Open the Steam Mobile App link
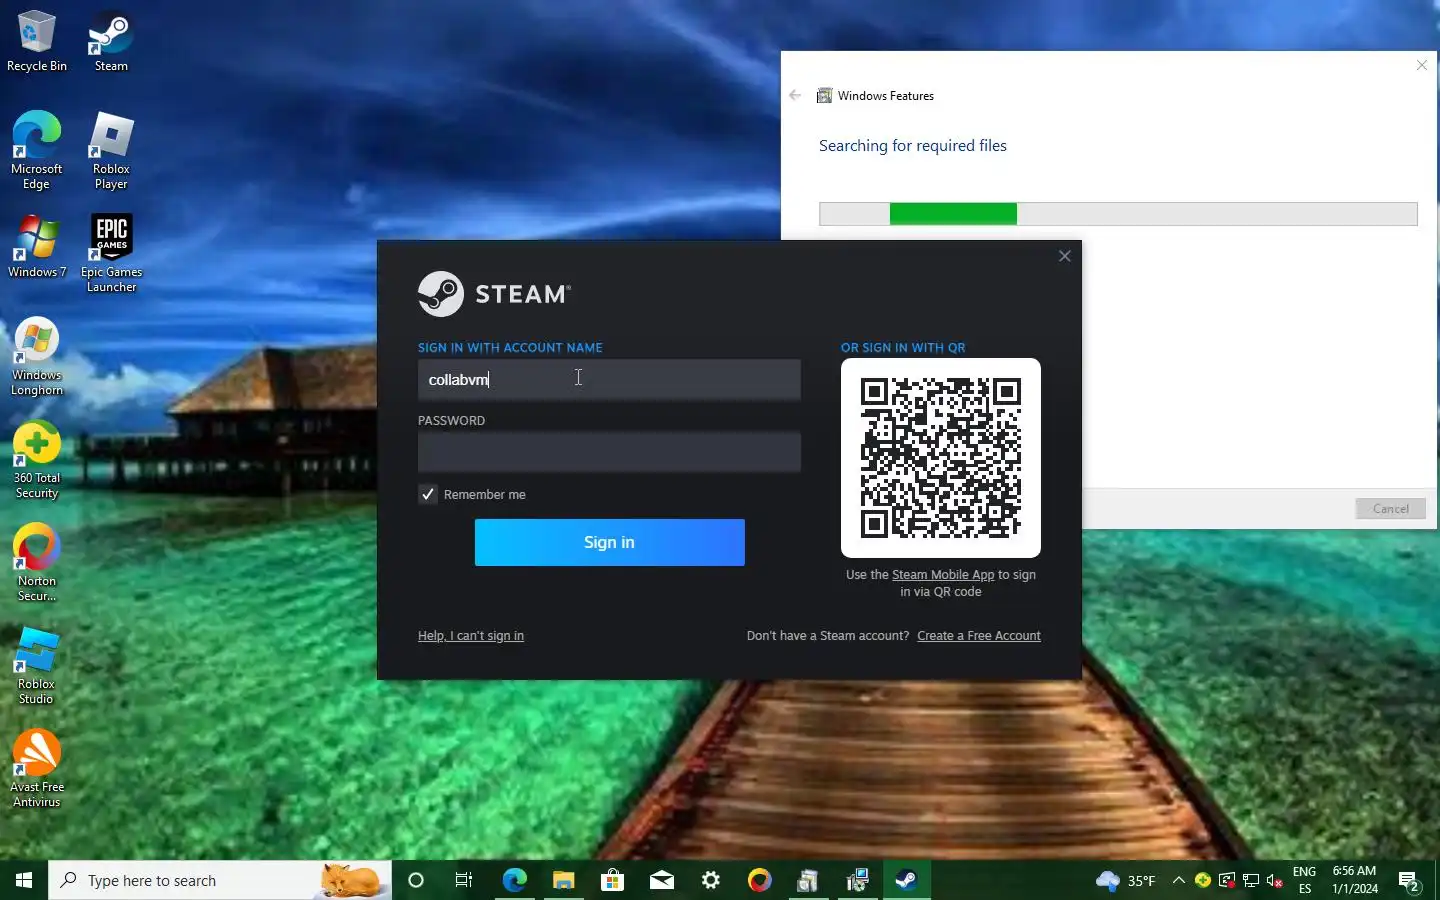This screenshot has width=1440, height=900. (x=943, y=575)
